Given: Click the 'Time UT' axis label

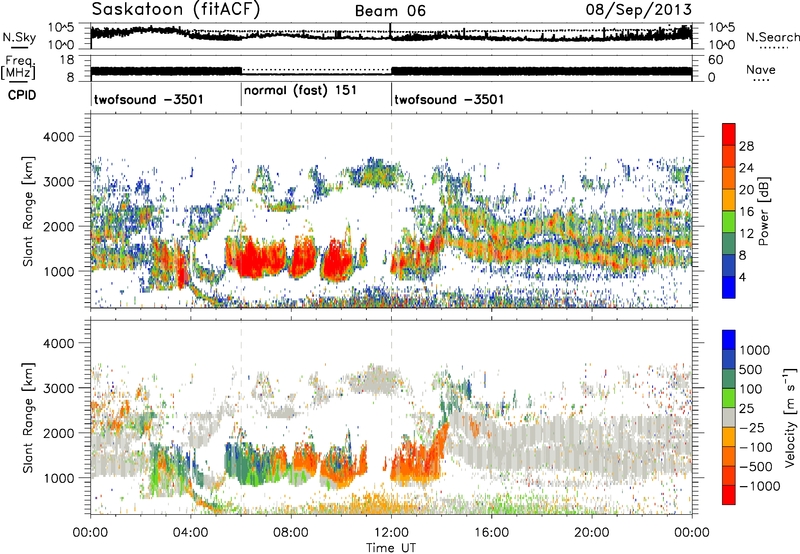Looking at the screenshot, I should [x=391, y=548].
